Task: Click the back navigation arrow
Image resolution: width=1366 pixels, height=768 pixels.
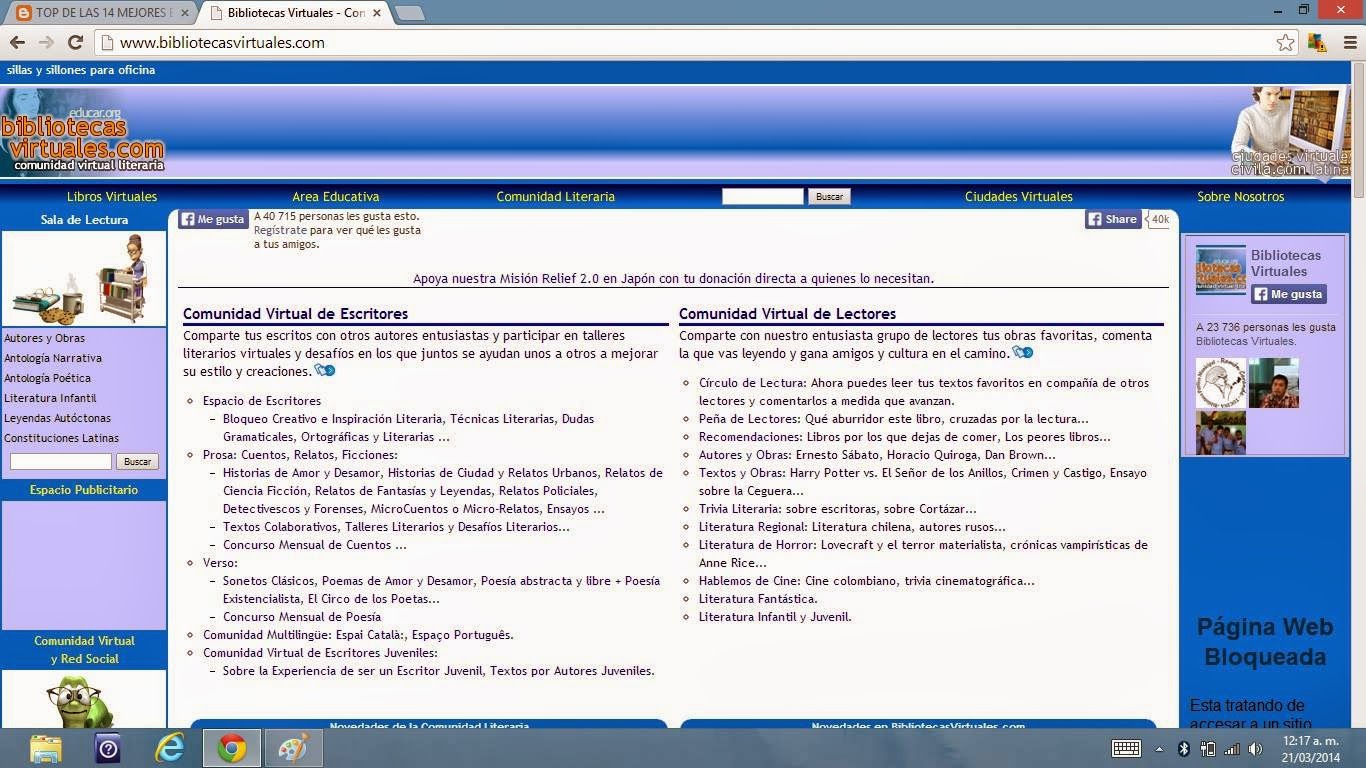Action: (17, 42)
